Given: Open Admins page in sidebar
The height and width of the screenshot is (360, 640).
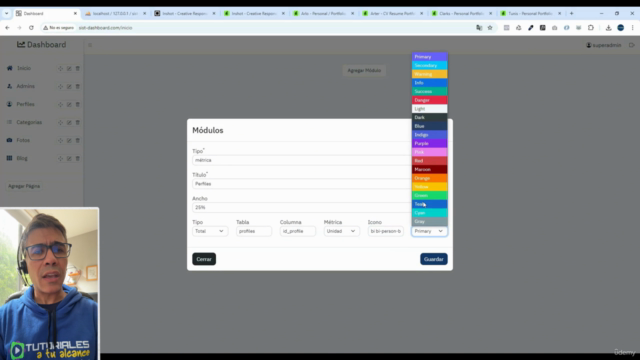Looking at the screenshot, I should pos(25,86).
